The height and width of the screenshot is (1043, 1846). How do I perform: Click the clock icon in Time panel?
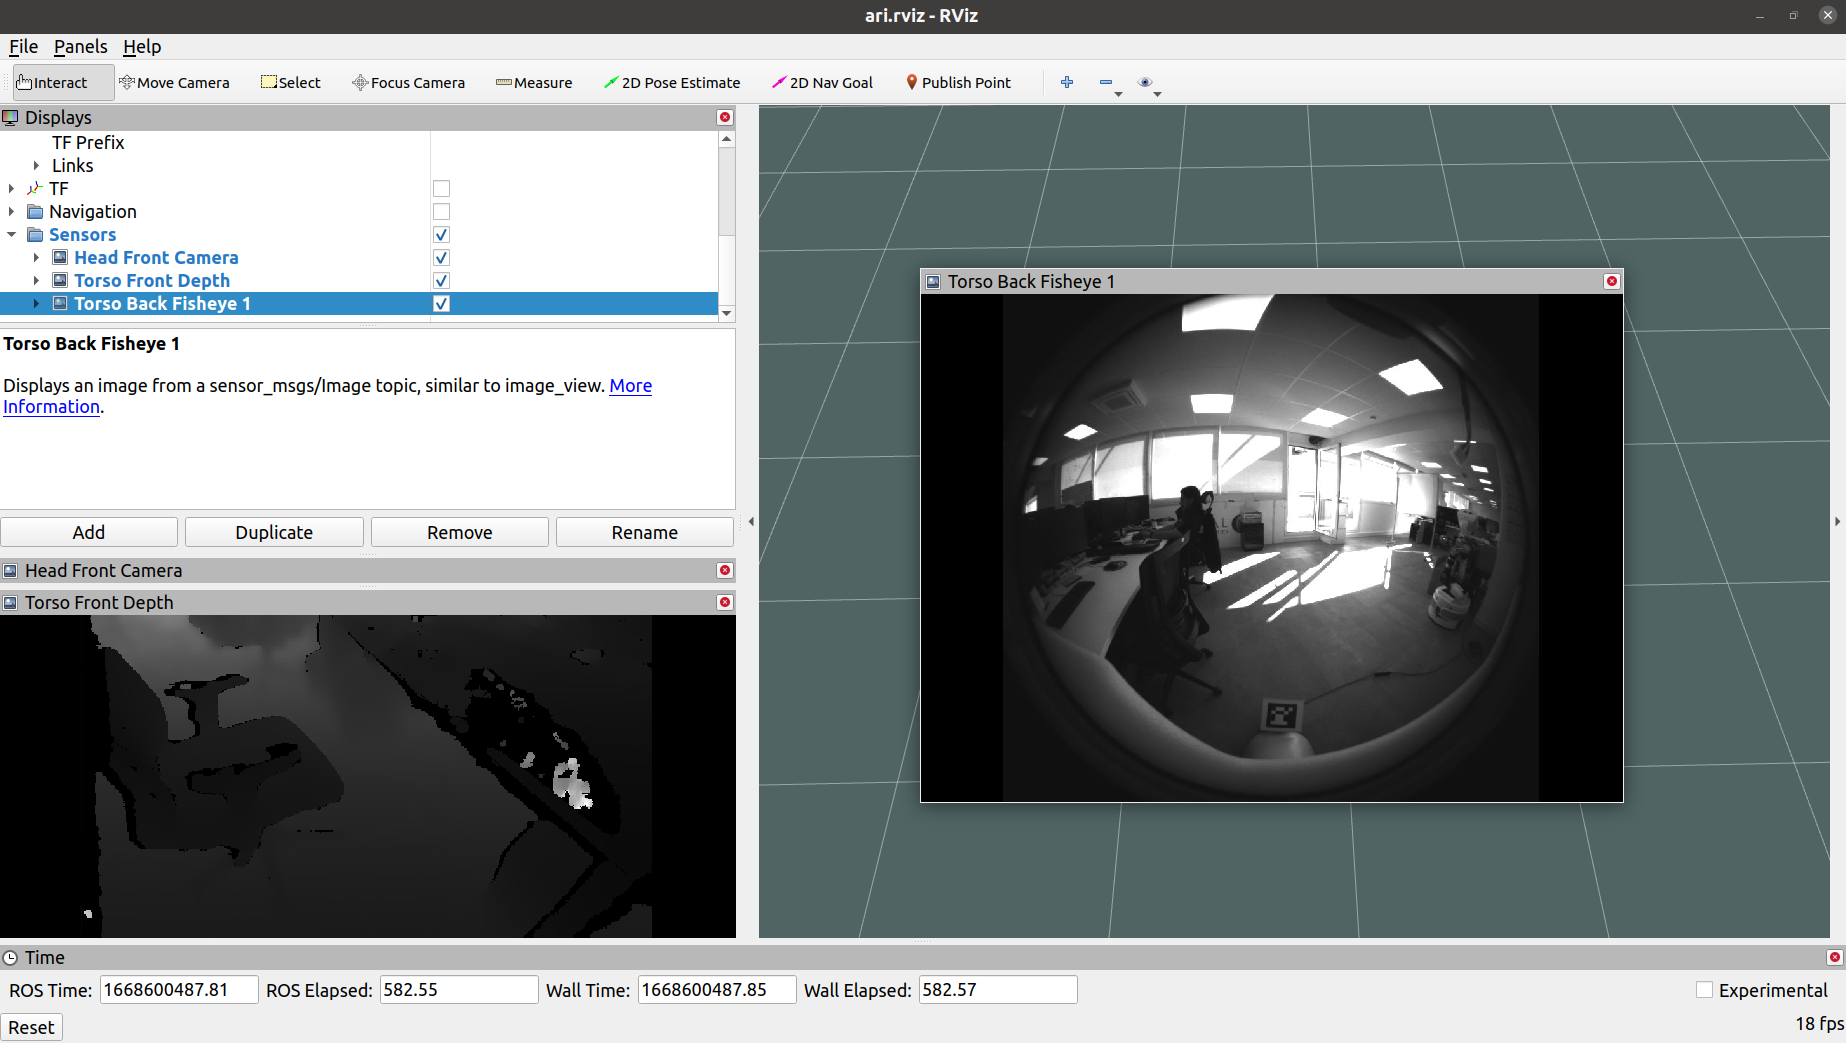click(x=10, y=957)
